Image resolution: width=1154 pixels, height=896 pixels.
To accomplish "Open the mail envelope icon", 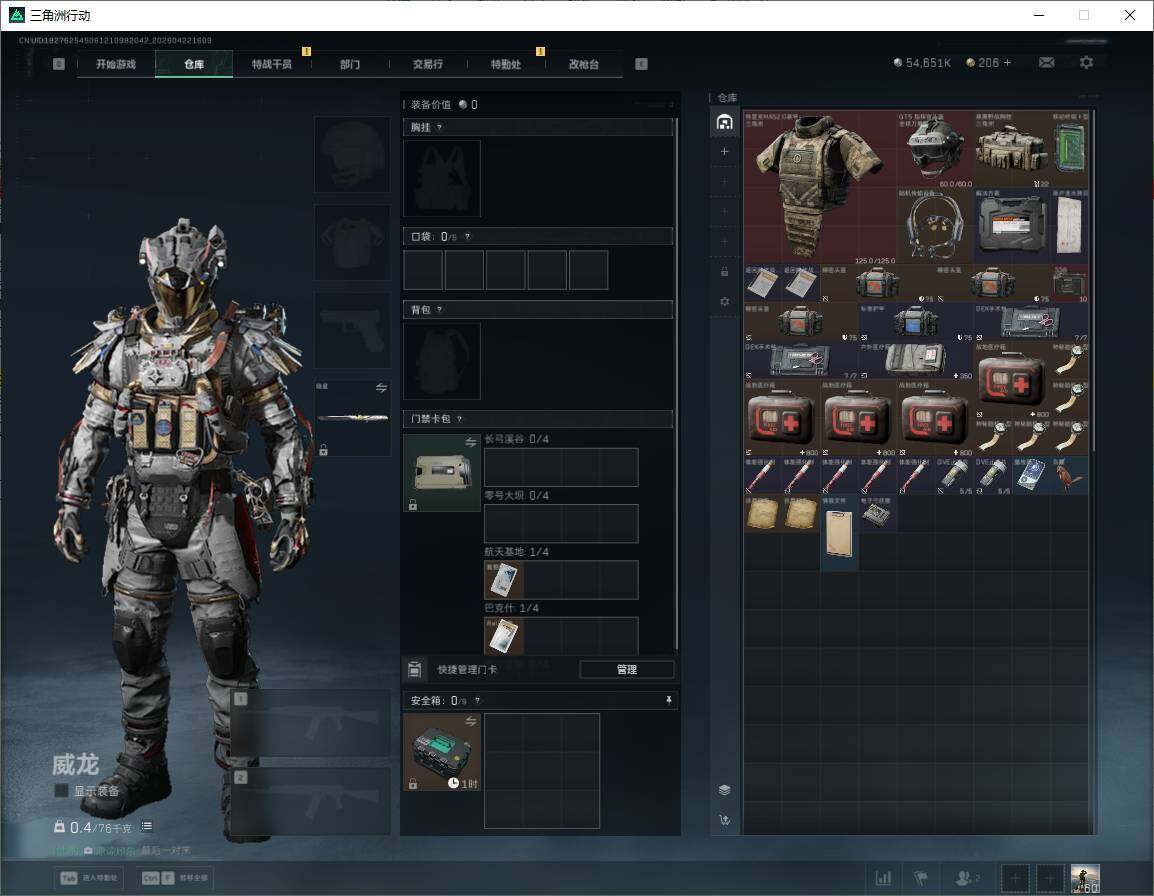I will click(1047, 63).
